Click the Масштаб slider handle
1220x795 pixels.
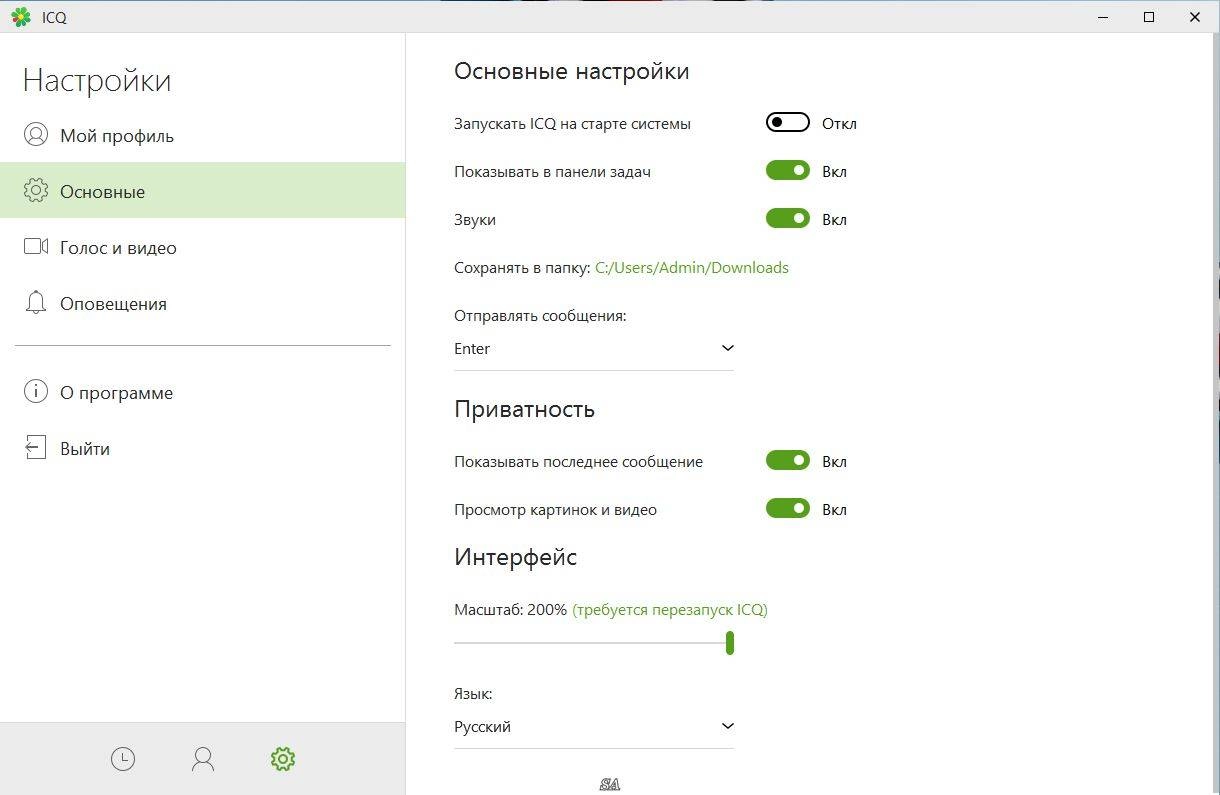[730, 642]
